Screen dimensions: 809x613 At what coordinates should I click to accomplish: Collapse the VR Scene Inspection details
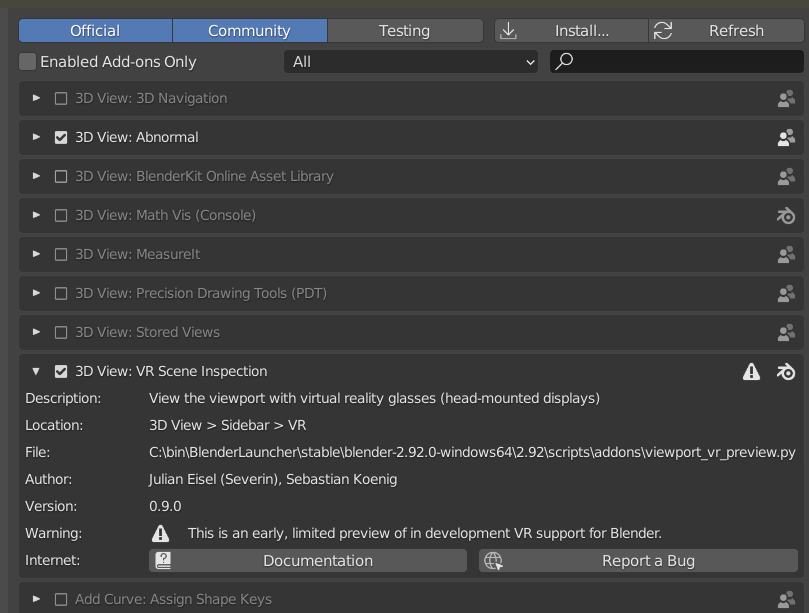pos(36,371)
